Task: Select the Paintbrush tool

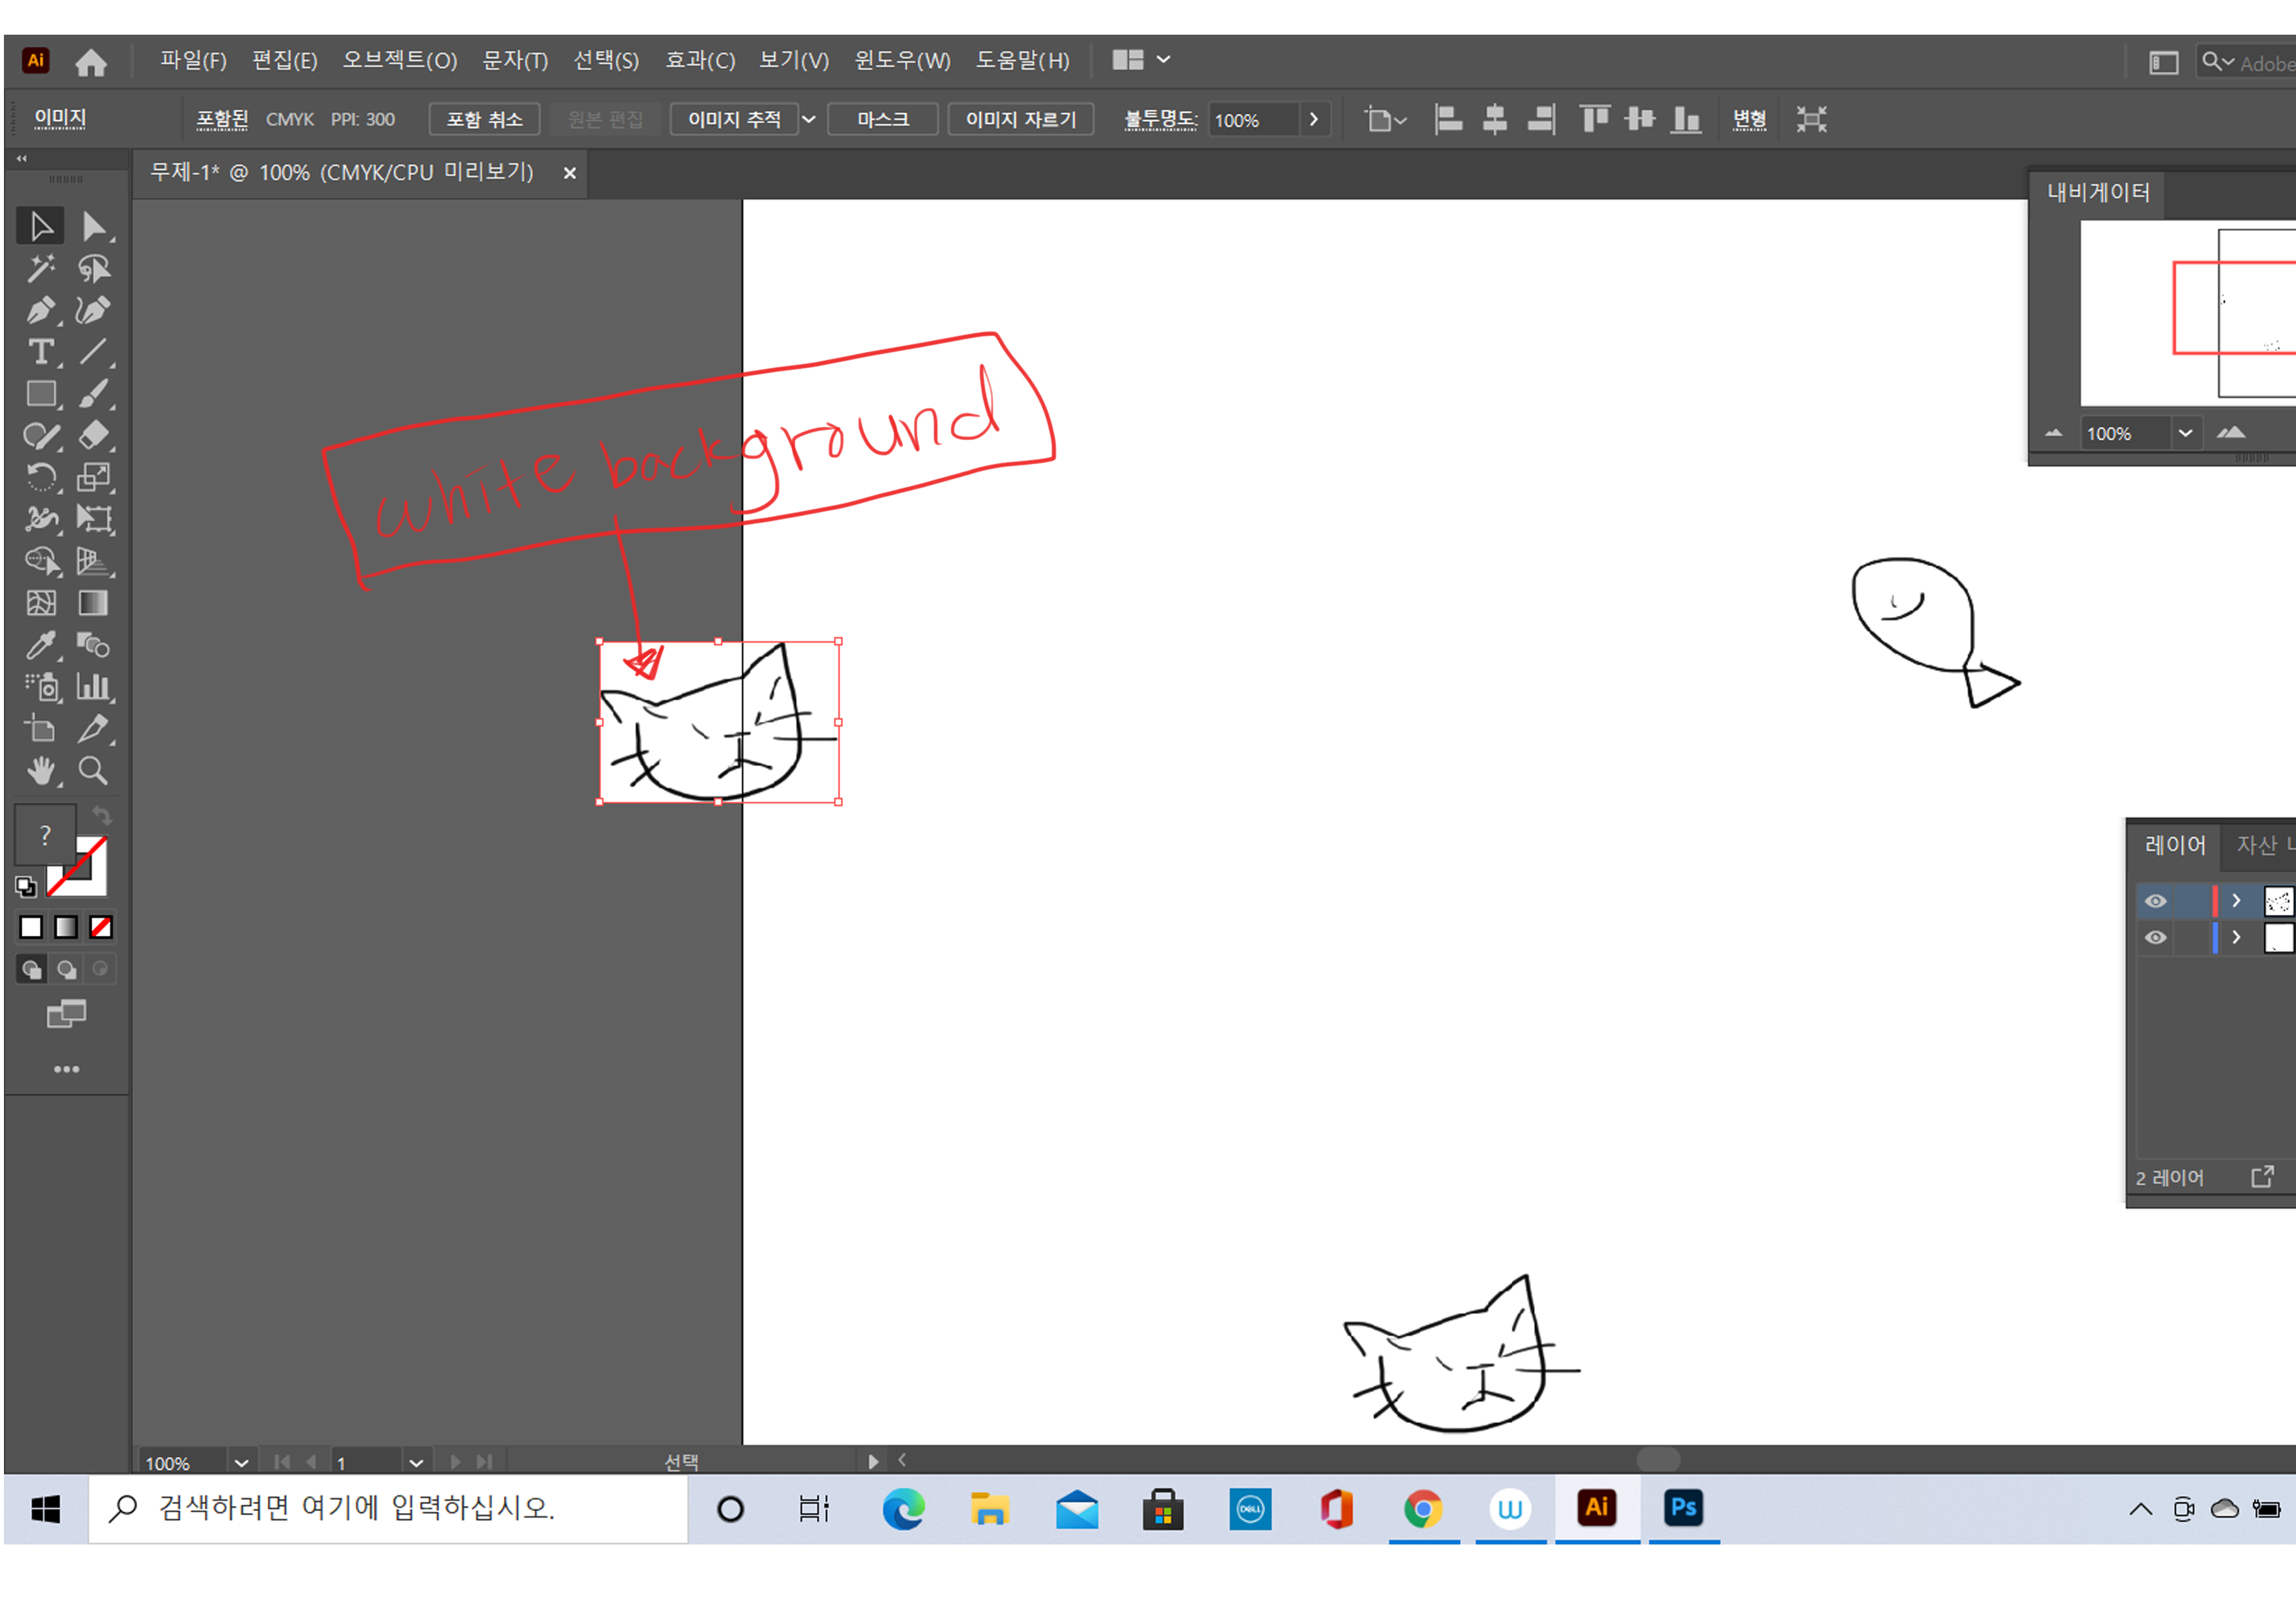Action: pyautogui.click(x=93, y=394)
